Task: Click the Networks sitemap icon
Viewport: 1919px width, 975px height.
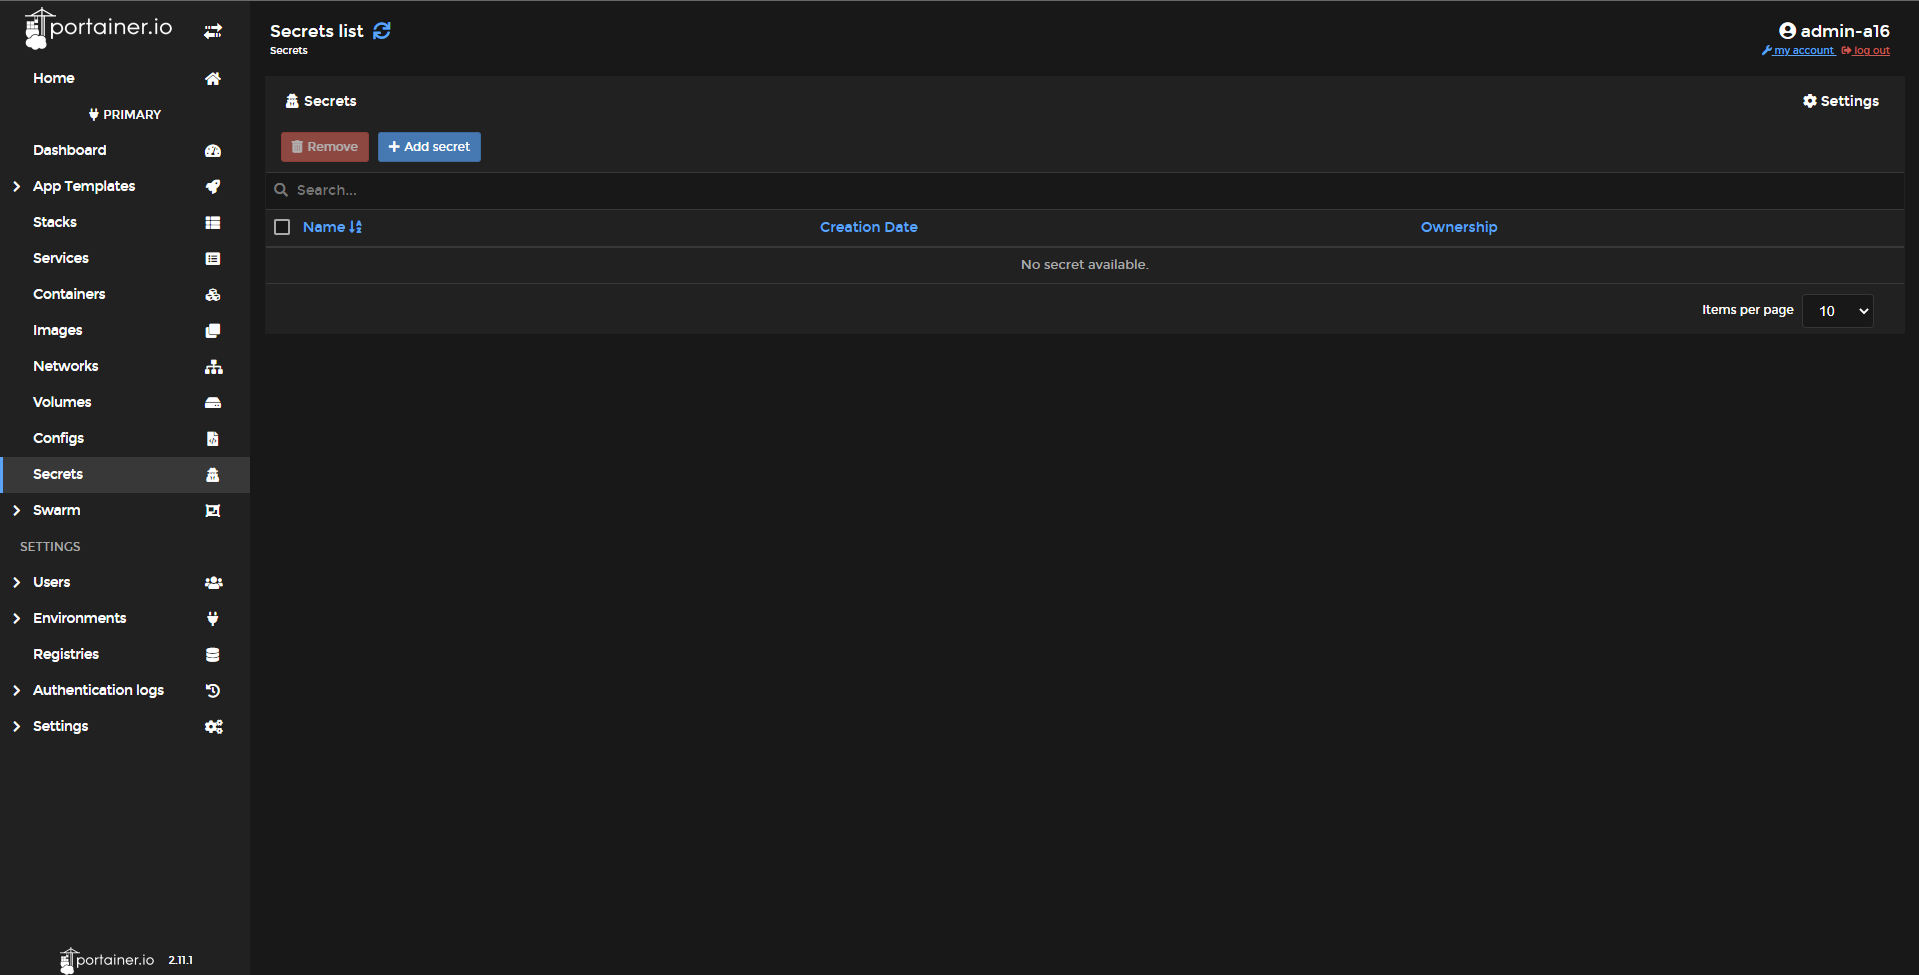Action: [x=213, y=367]
